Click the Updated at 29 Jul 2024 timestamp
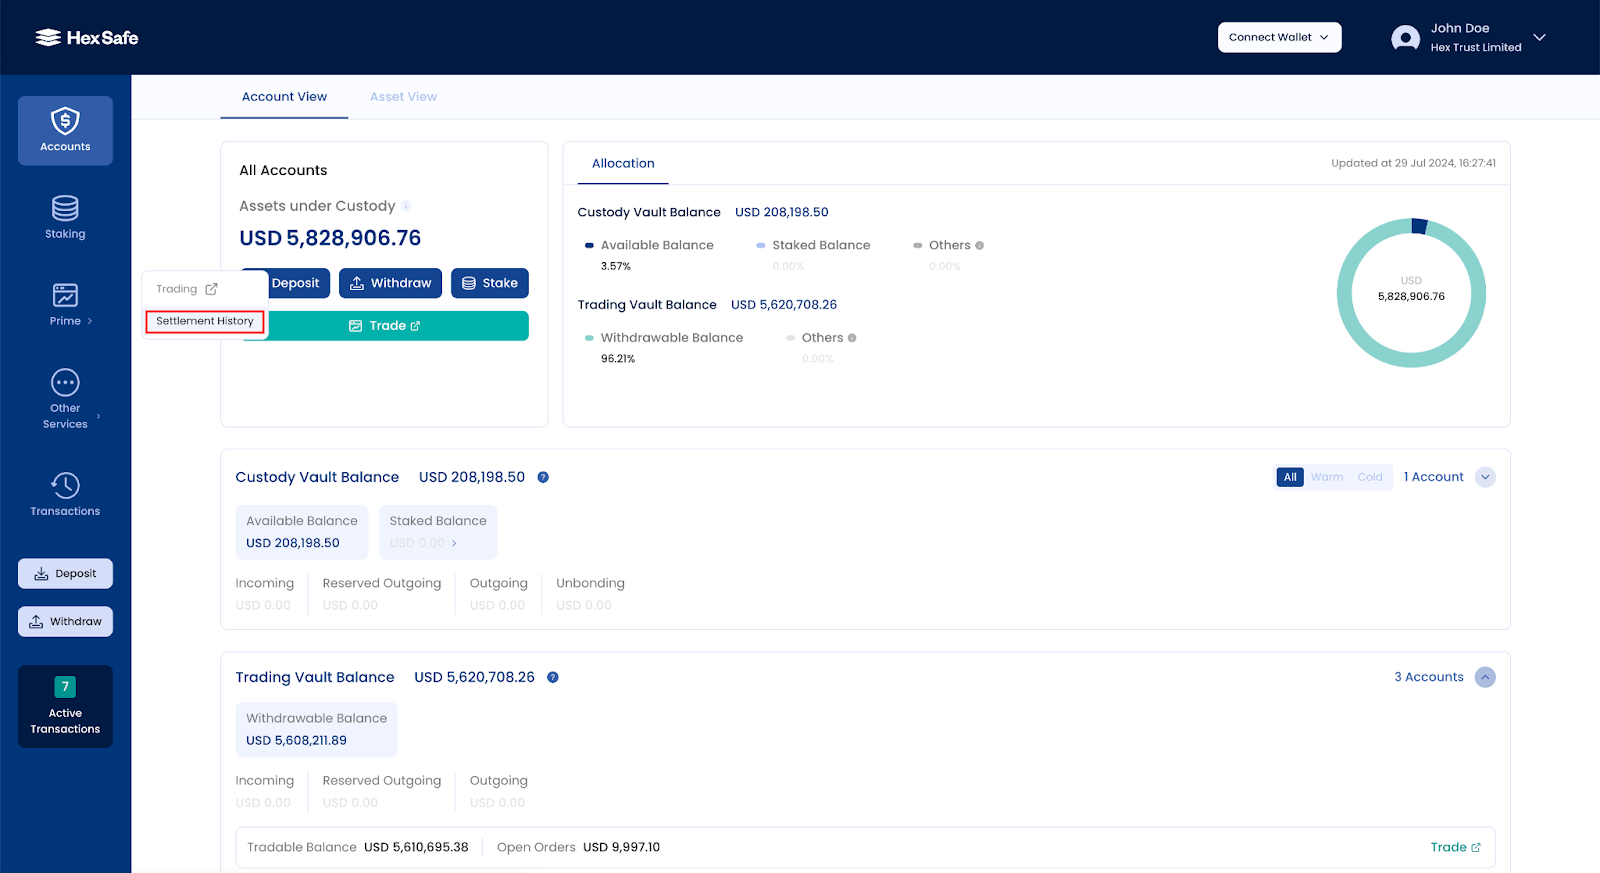 pyautogui.click(x=1413, y=163)
